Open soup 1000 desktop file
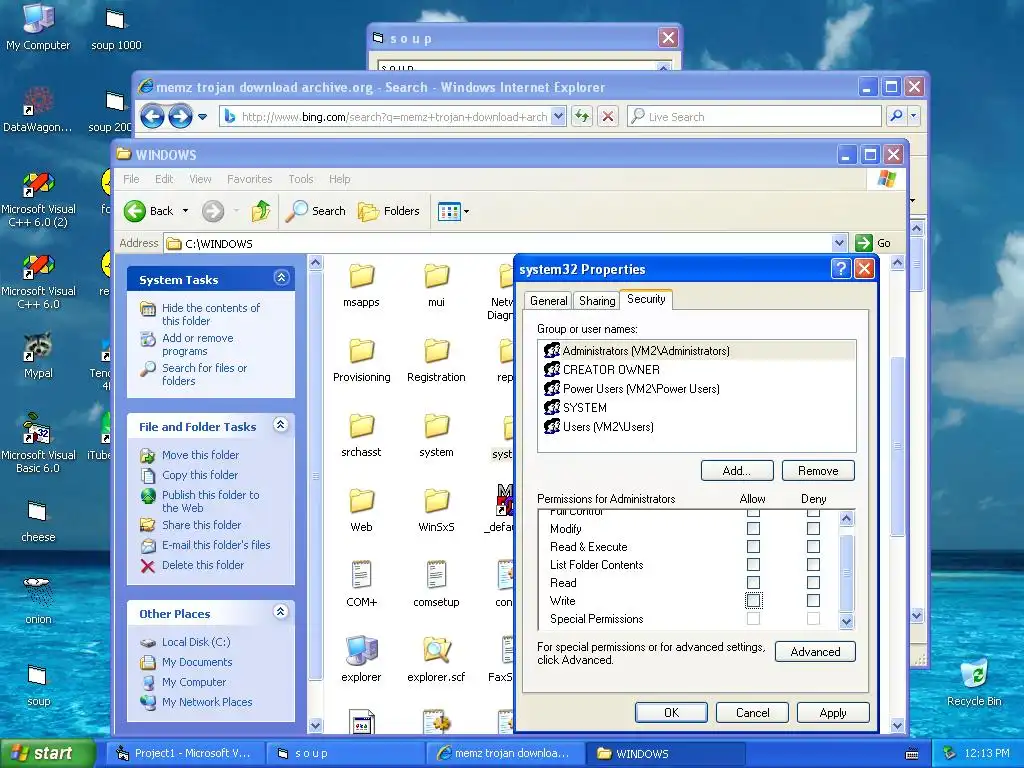 coord(116,28)
